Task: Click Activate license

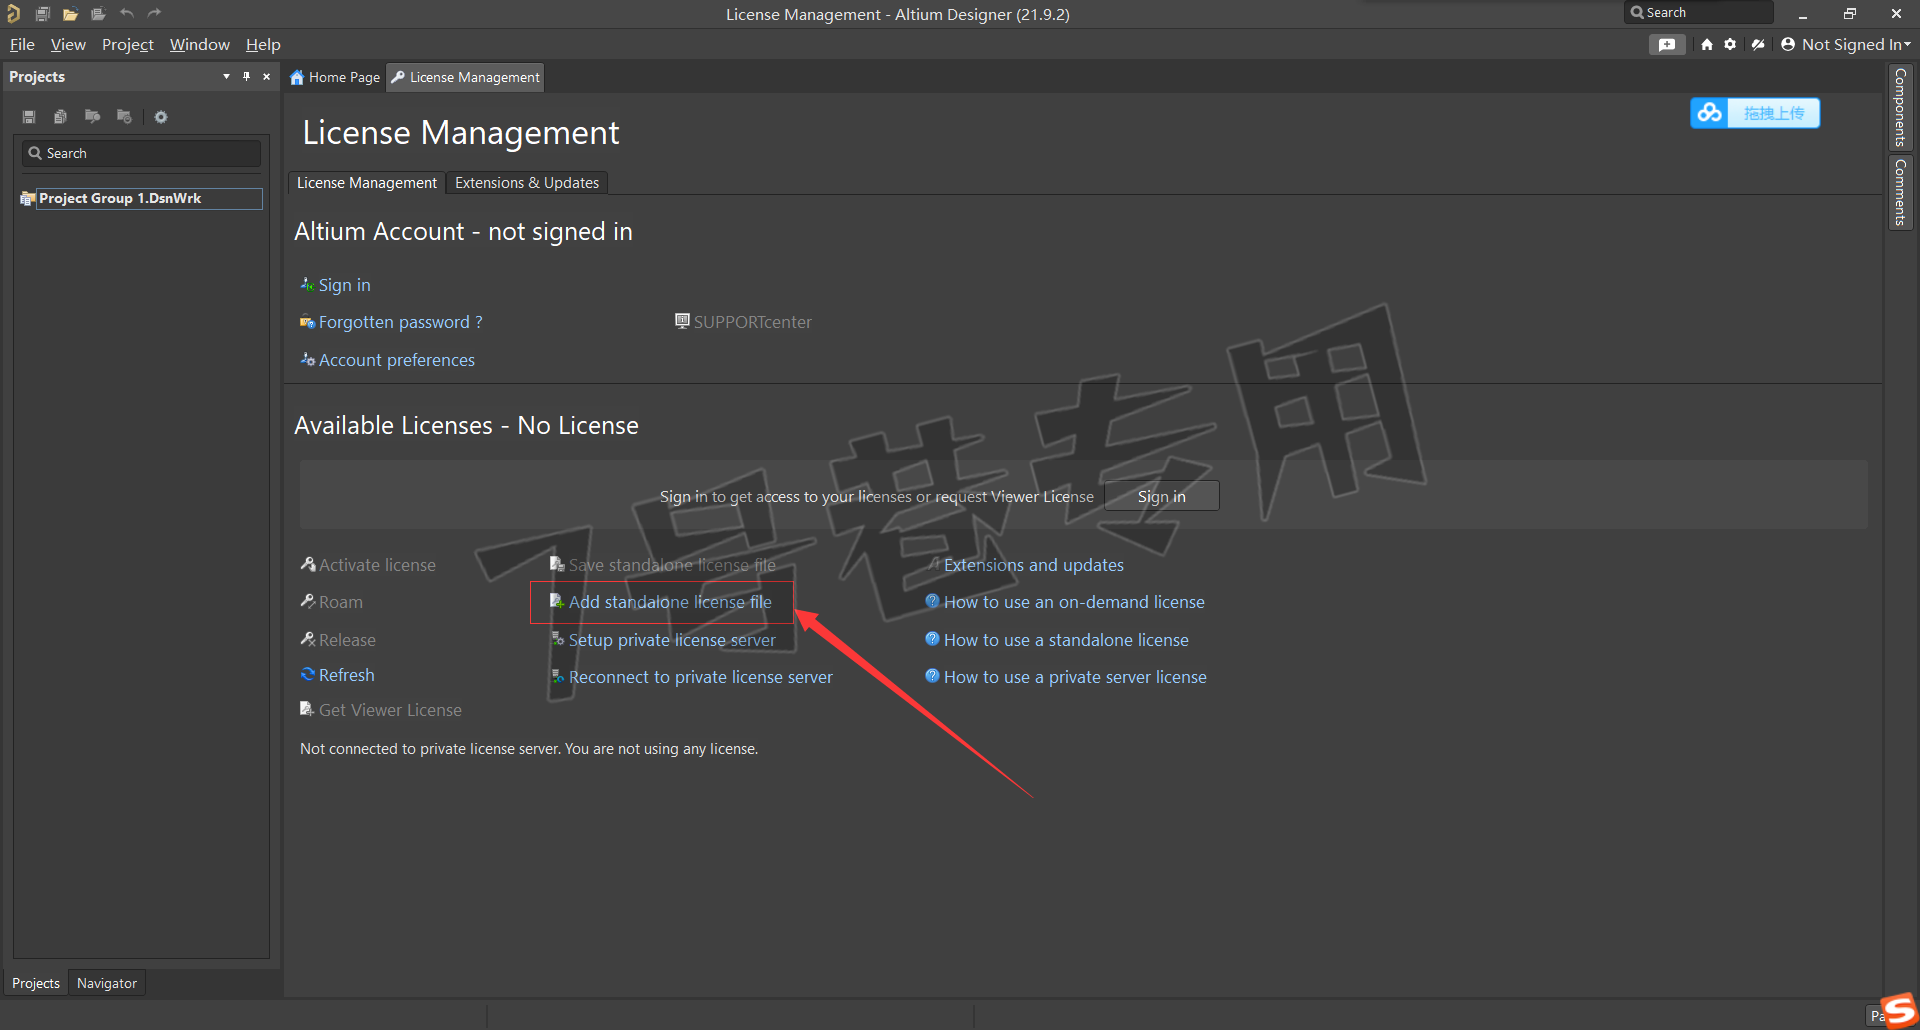Action: pos(377,565)
